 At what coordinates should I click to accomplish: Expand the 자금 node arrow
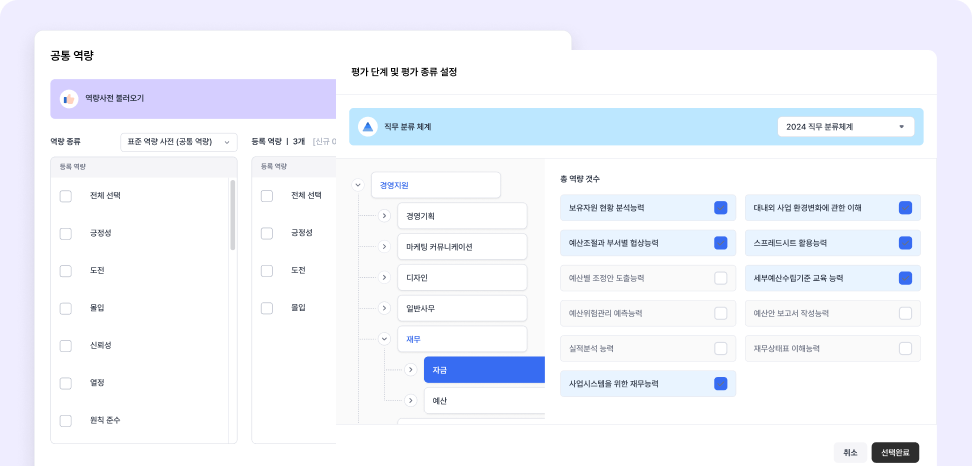click(x=410, y=370)
